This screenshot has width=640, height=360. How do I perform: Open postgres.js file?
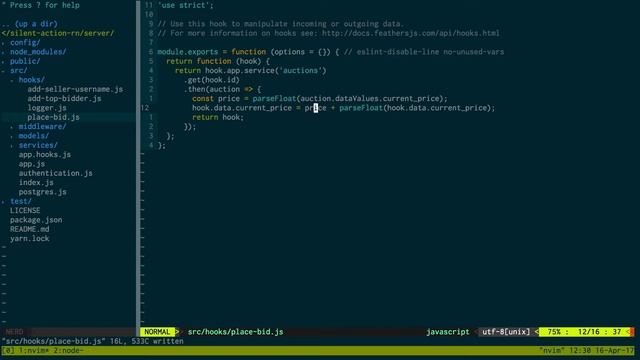click(42, 192)
